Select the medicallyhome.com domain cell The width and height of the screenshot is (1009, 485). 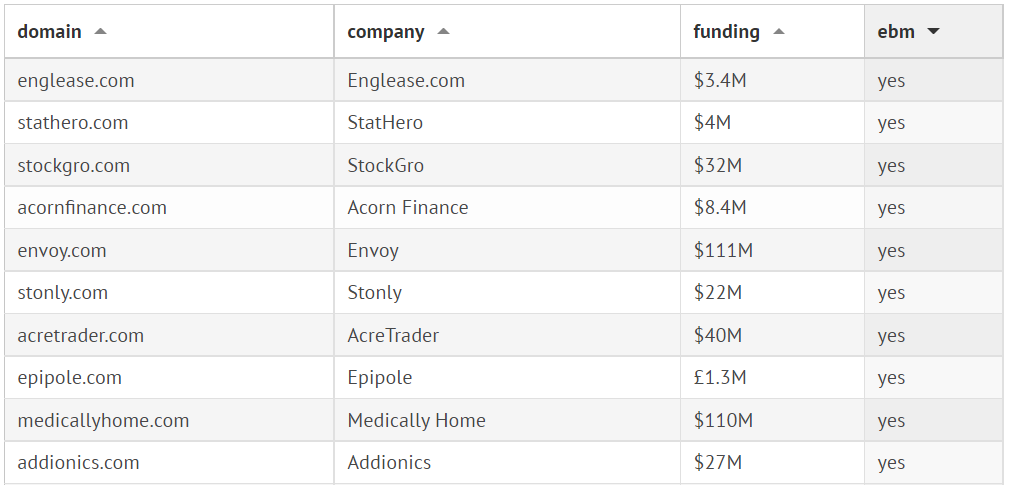coord(103,421)
